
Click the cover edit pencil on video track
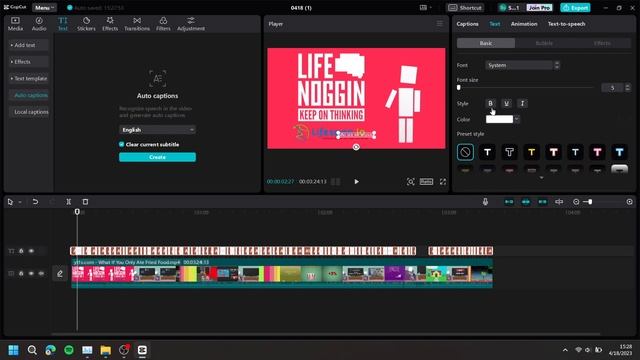click(x=60, y=273)
